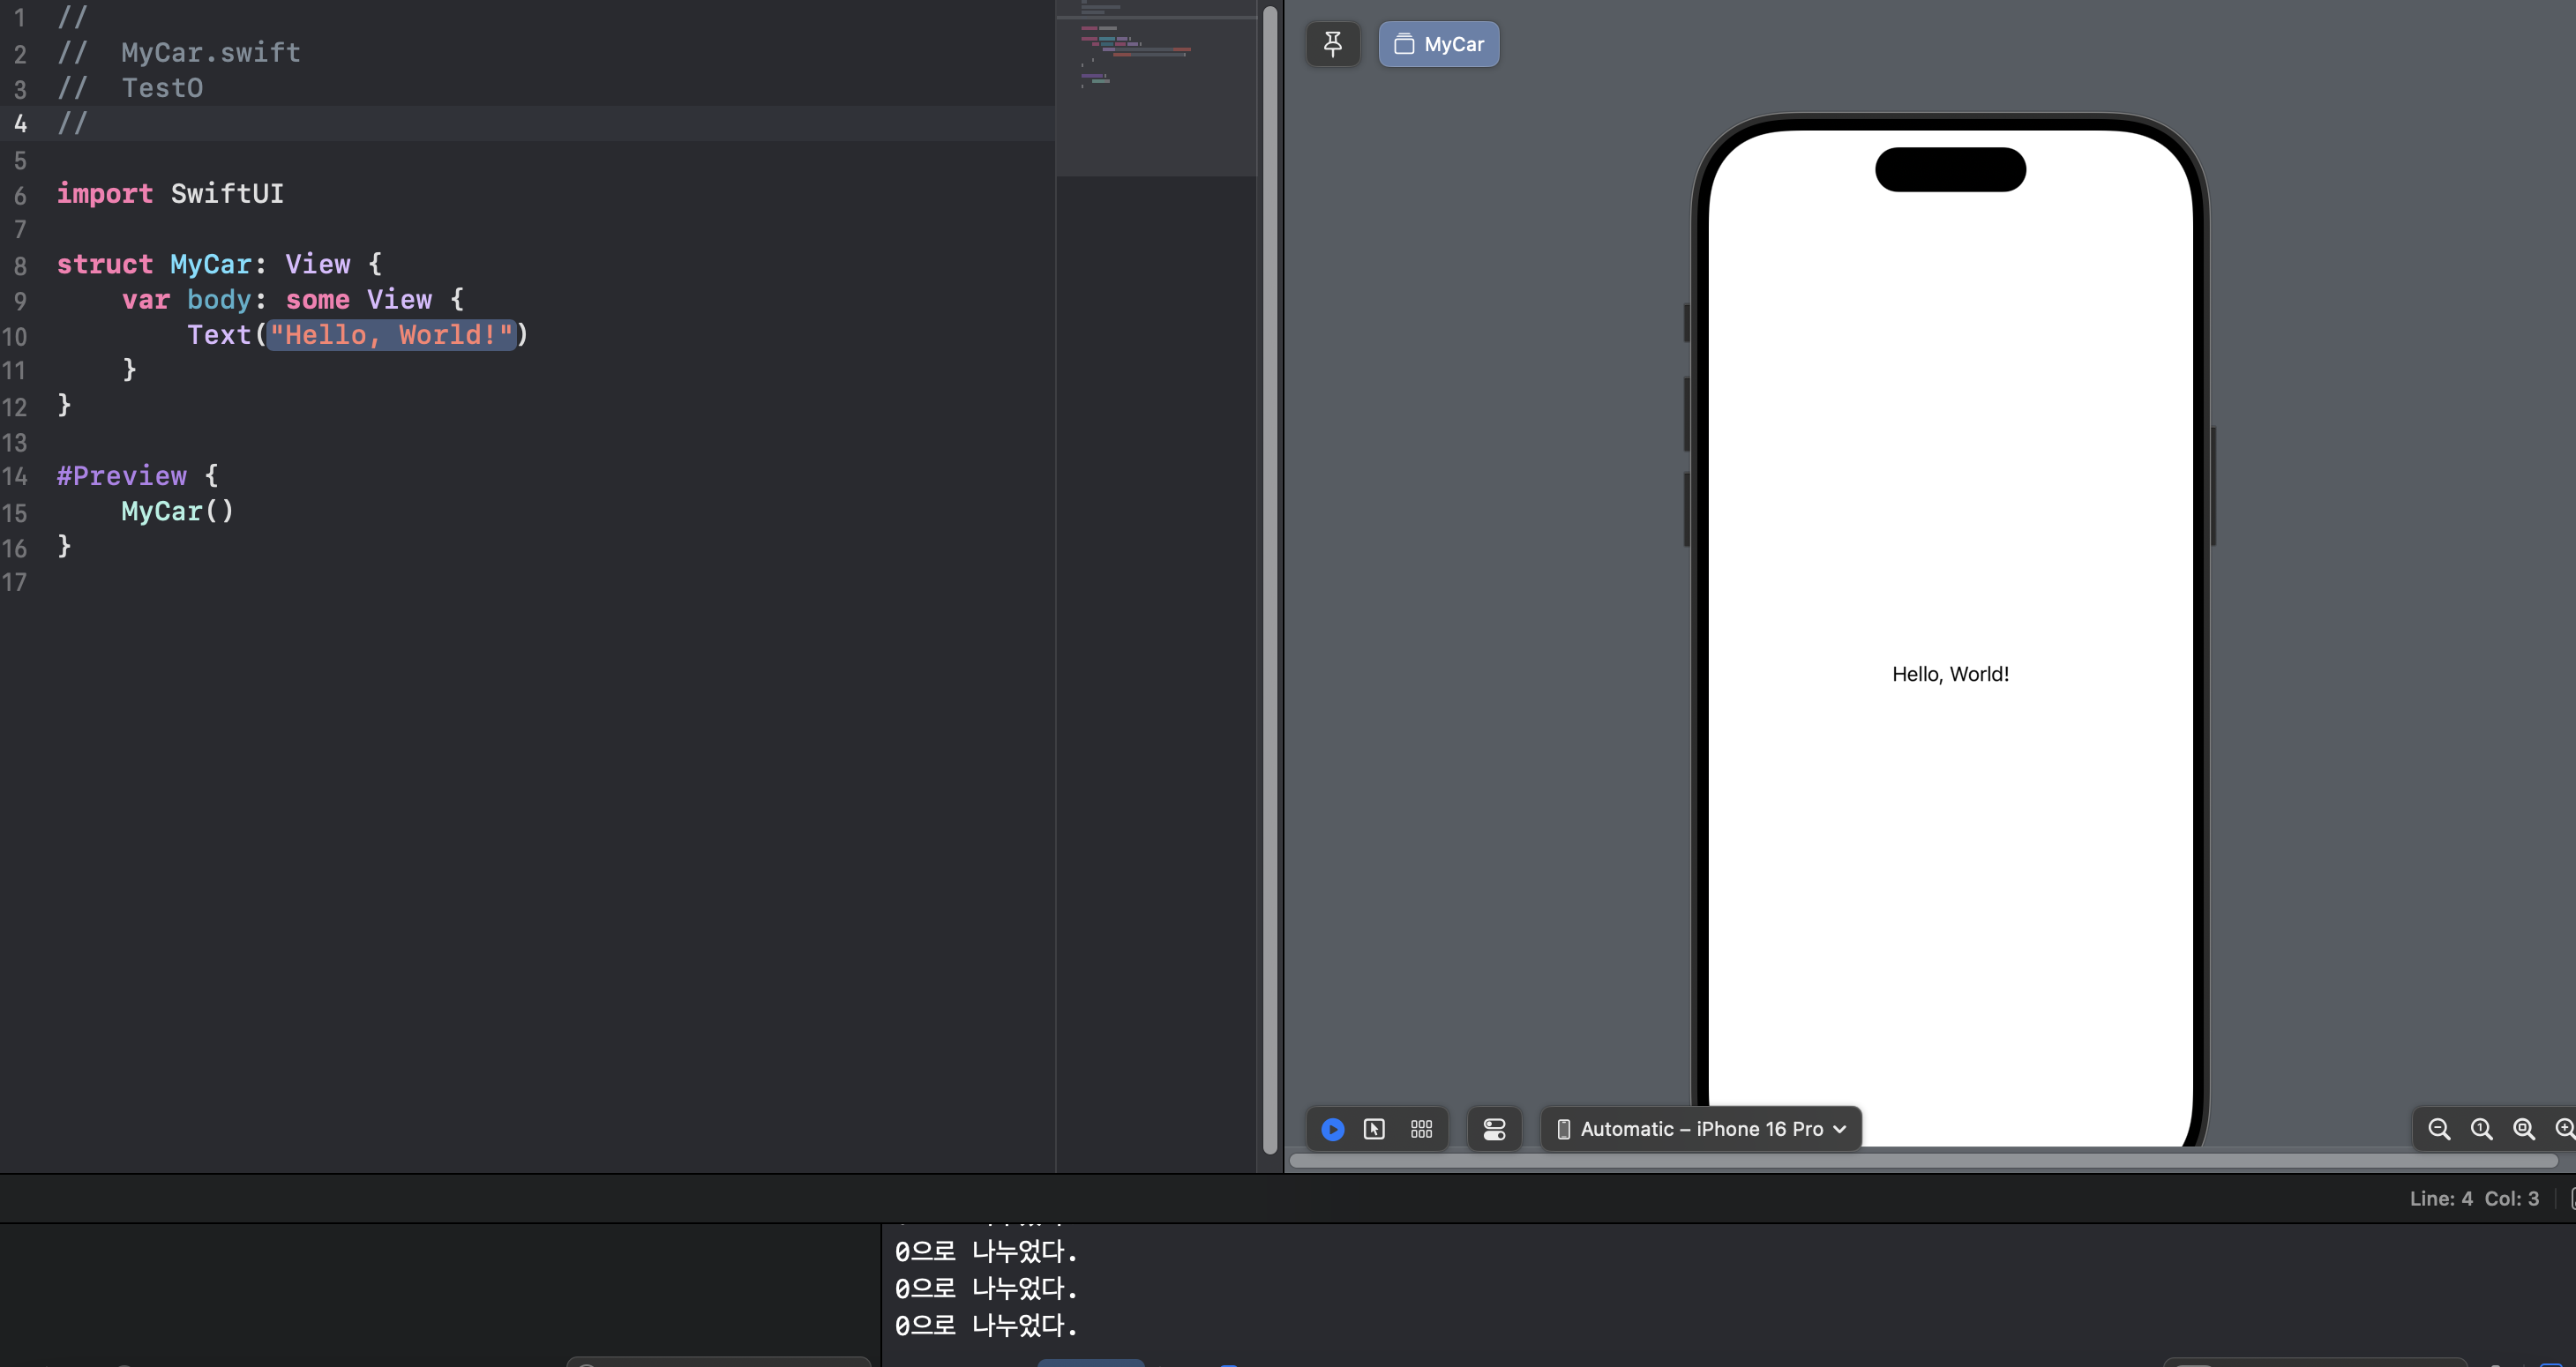The height and width of the screenshot is (1367, 2576).
Task: Click the canvas horizontal scrollbar
Action: [1922, 1161]
